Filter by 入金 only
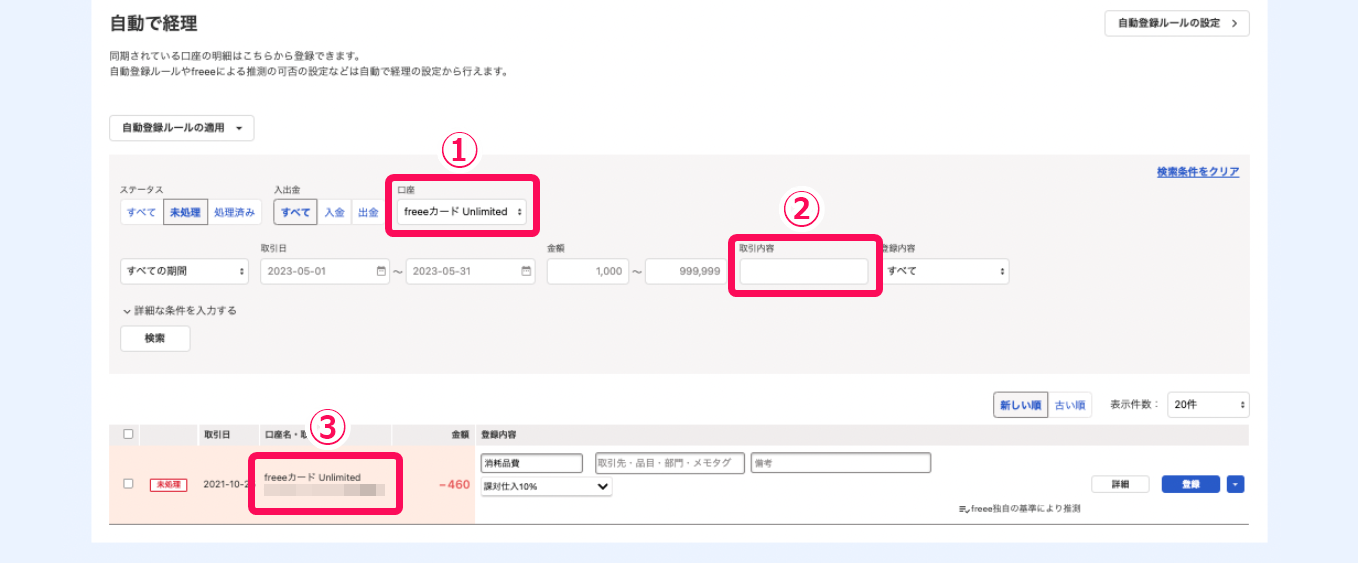The width and height of the screenshot is (1358, 563). (334, 212)
